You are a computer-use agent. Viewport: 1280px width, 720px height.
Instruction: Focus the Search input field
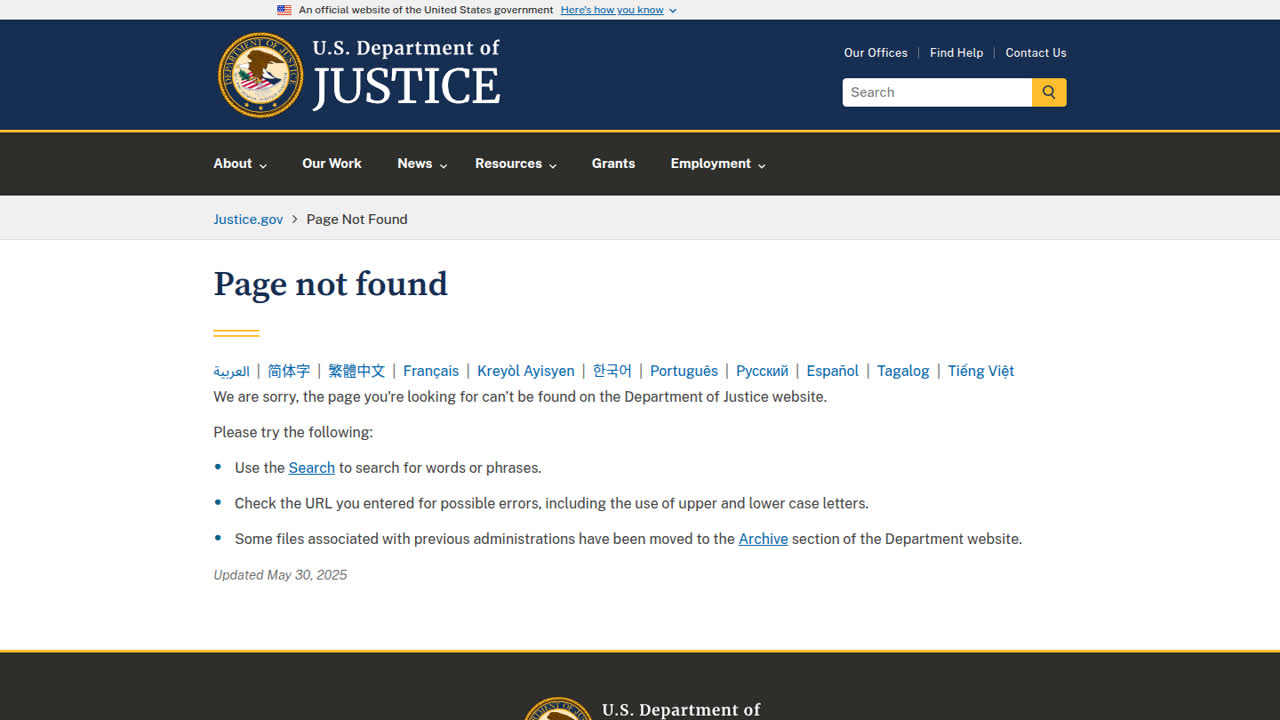pyautogui.click(x=937, y=92)
